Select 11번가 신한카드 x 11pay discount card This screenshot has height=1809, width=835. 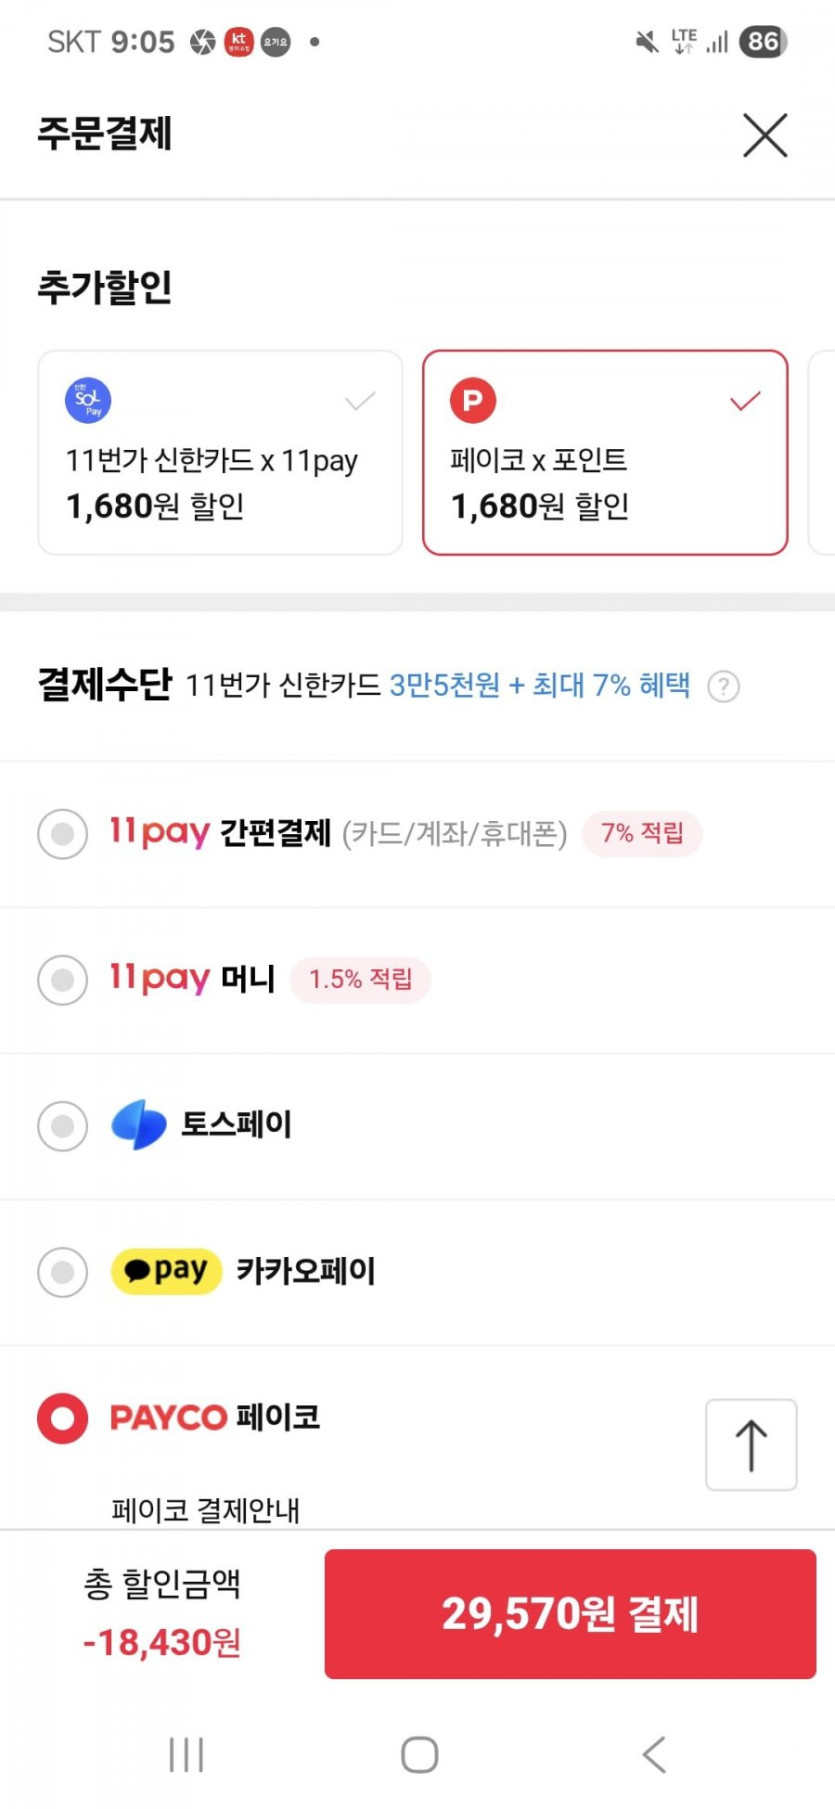click(x=220, y=452)
